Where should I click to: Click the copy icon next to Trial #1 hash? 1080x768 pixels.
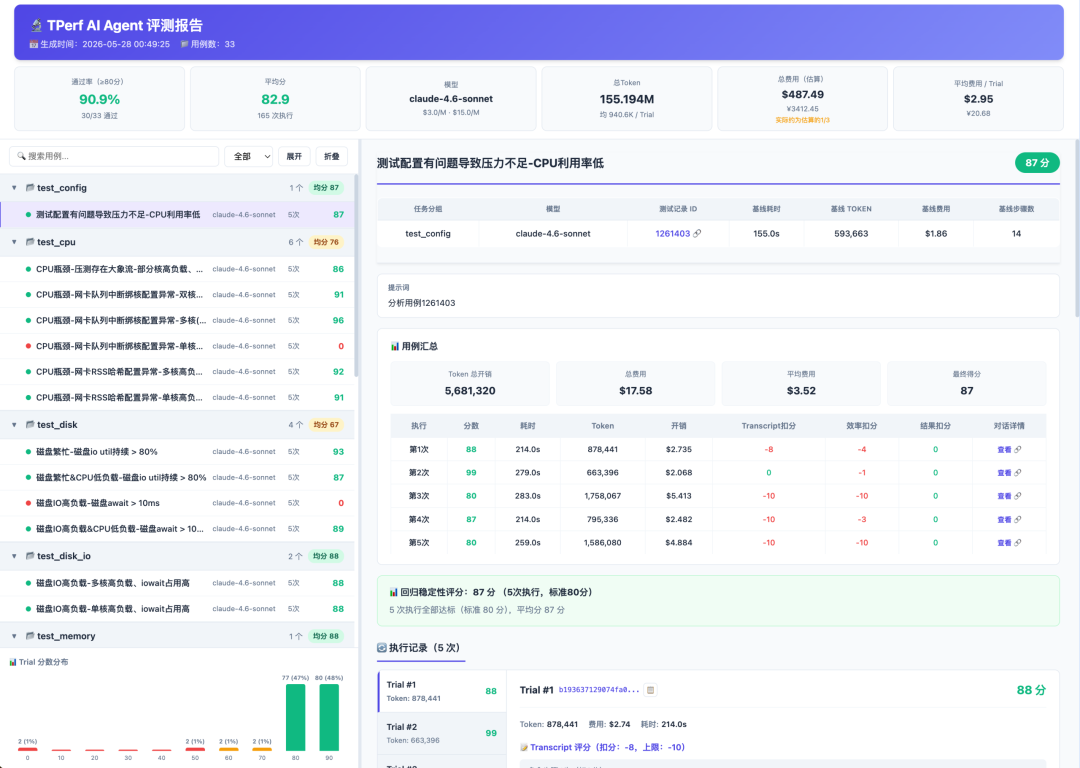(650, 689)
